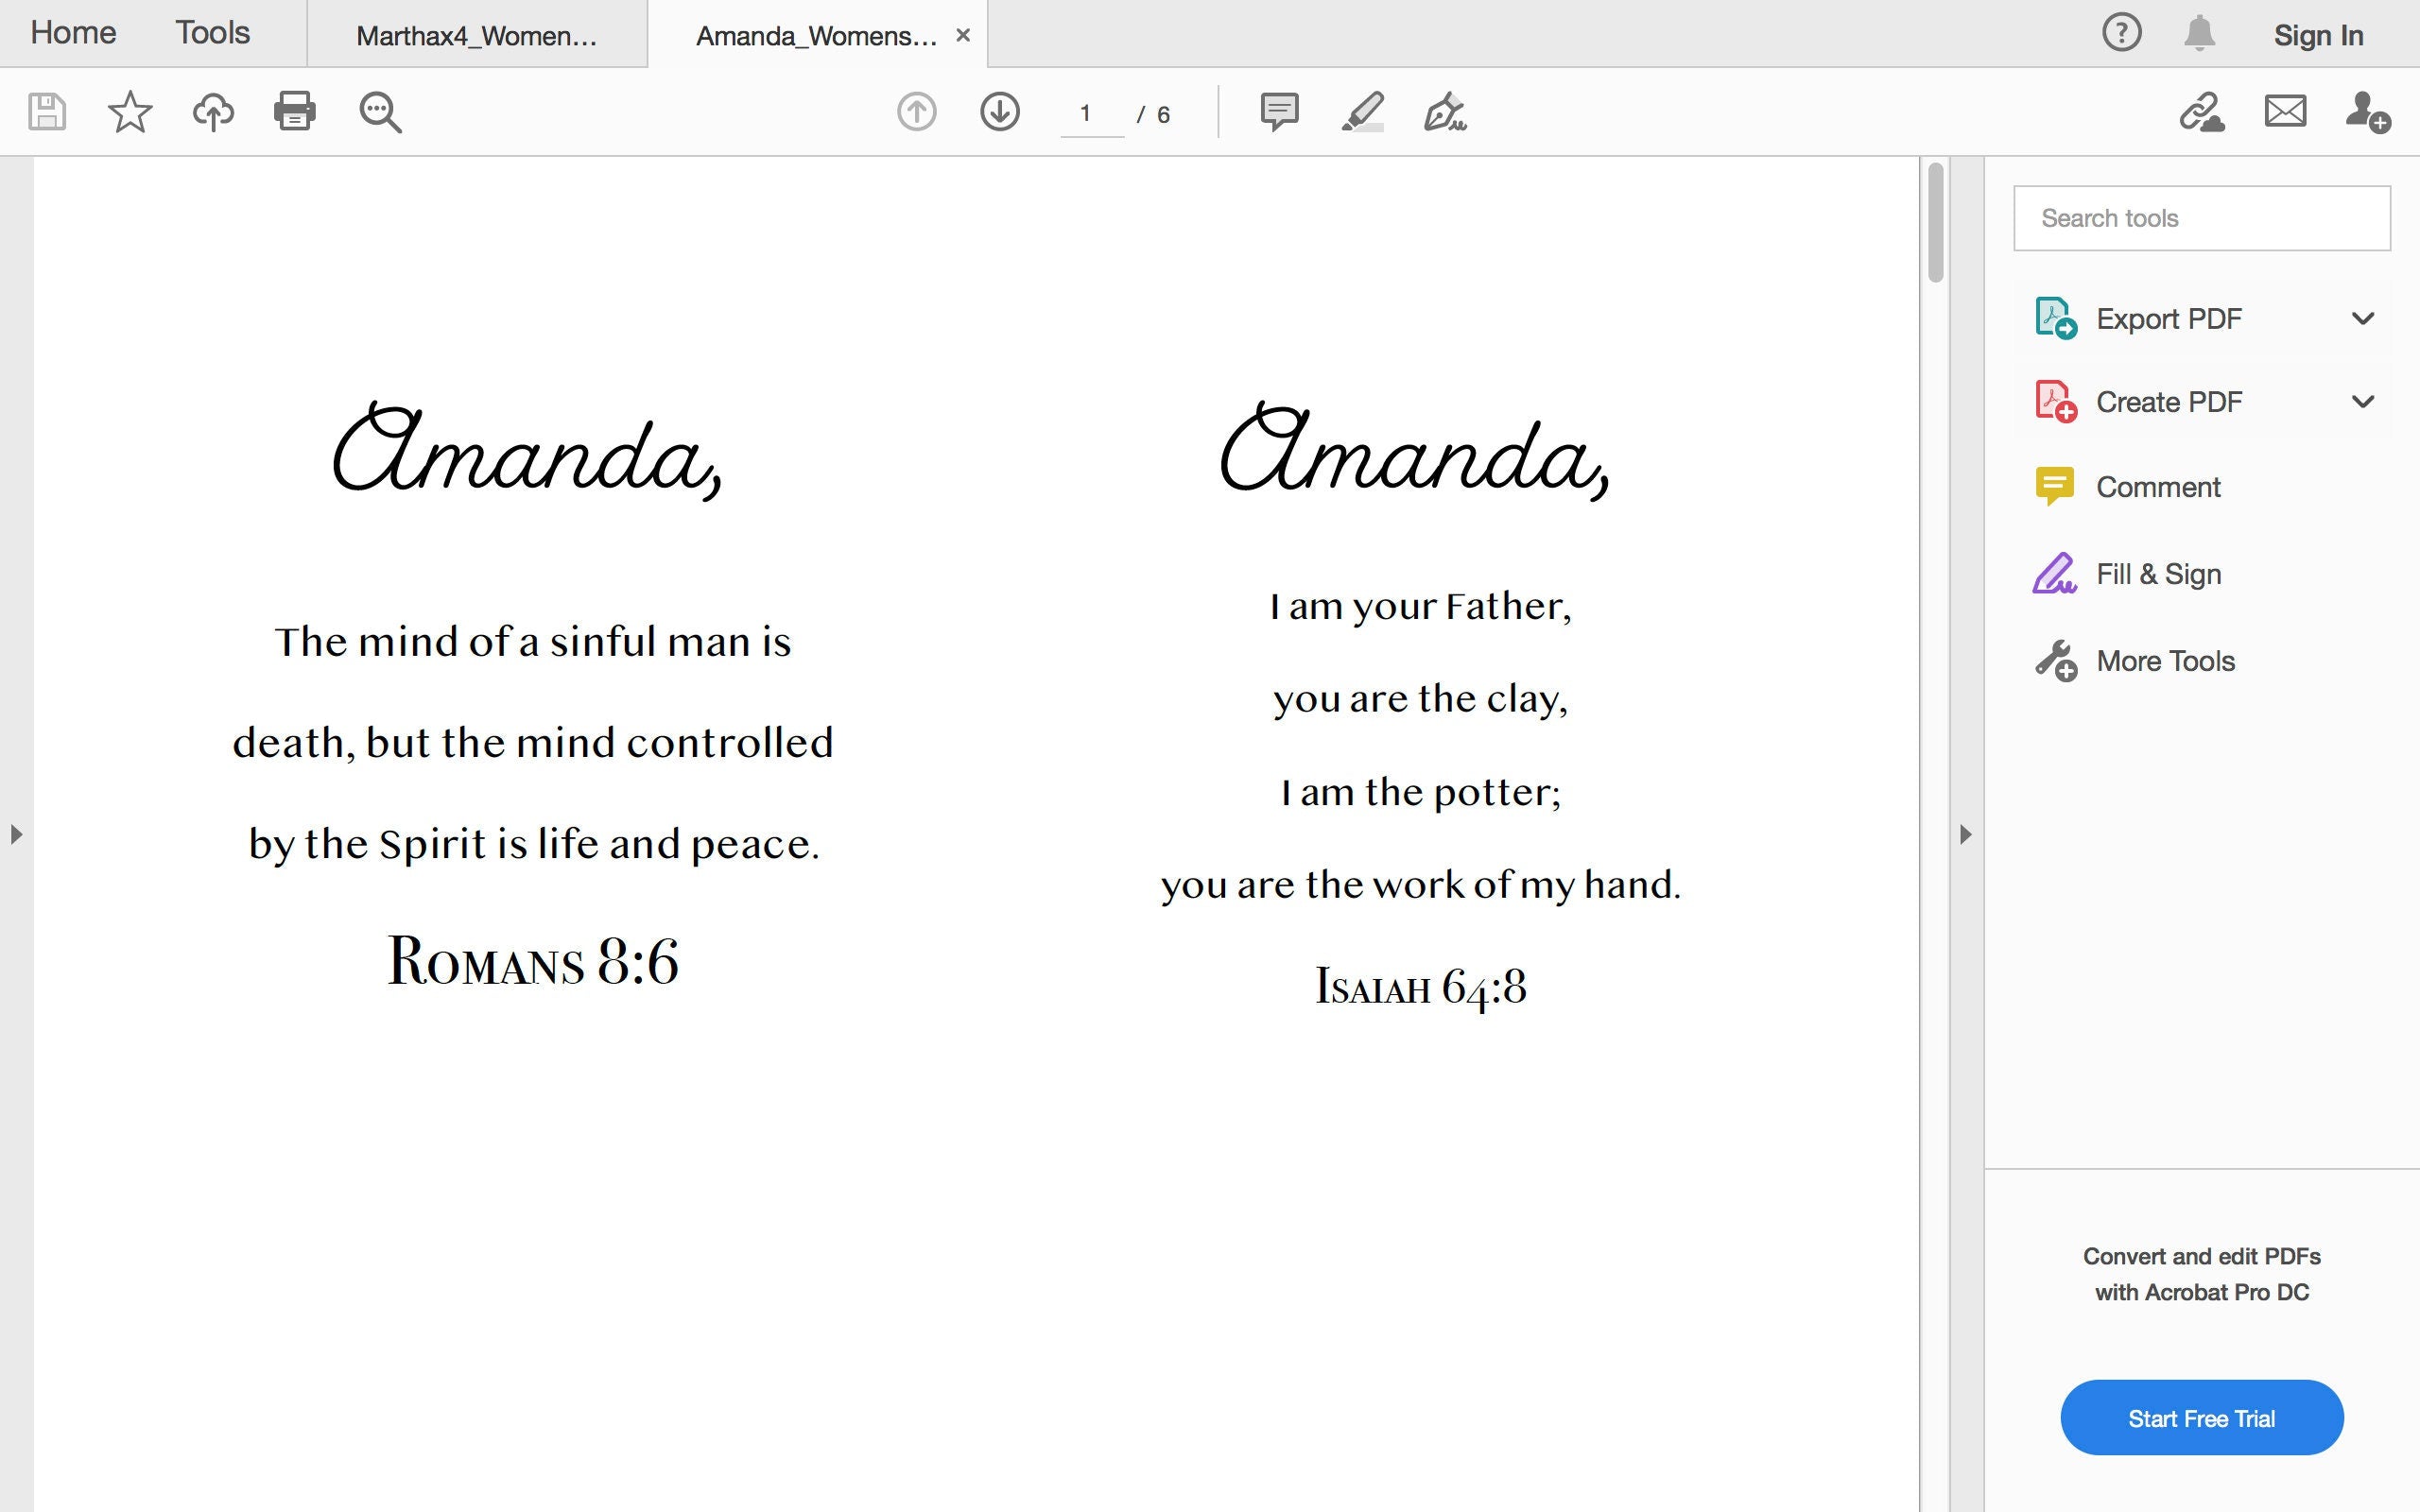The image size is (2420, 1512).
Task: Share a link to this file
Action: (x=2201, y=111)
